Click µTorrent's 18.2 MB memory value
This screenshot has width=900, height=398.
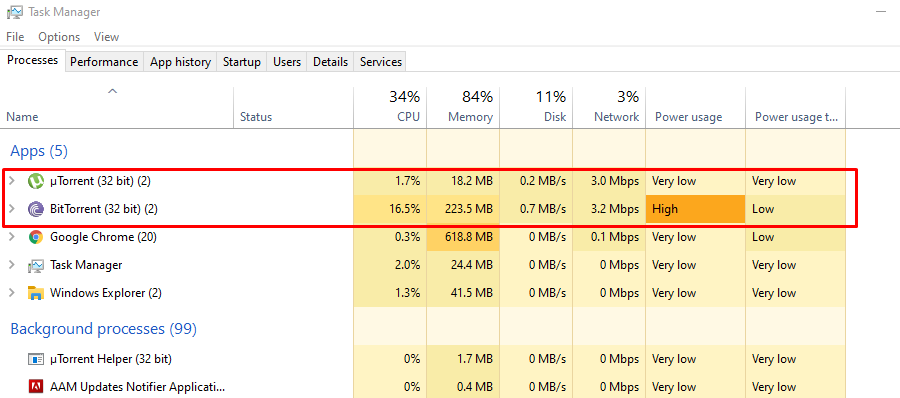[472, 181]
